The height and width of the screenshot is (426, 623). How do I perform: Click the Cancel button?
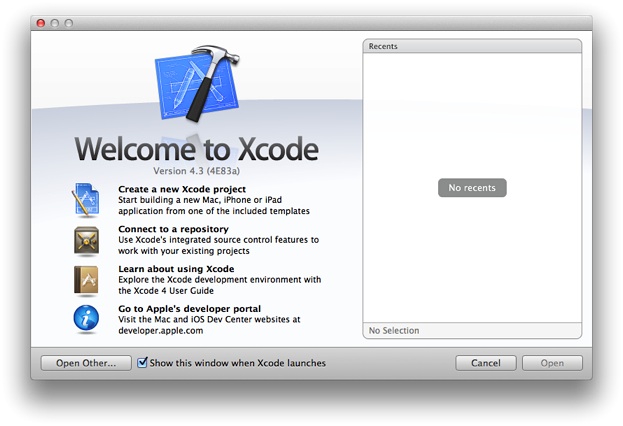pyautogui.click(x=485, y=363)
